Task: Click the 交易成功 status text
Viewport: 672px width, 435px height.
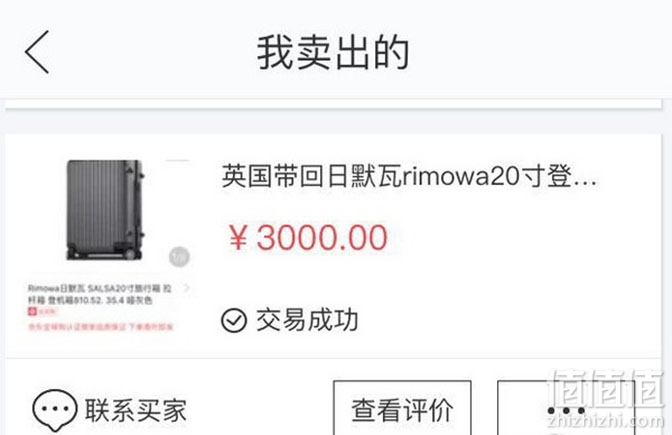Action: tap(307, 320)
